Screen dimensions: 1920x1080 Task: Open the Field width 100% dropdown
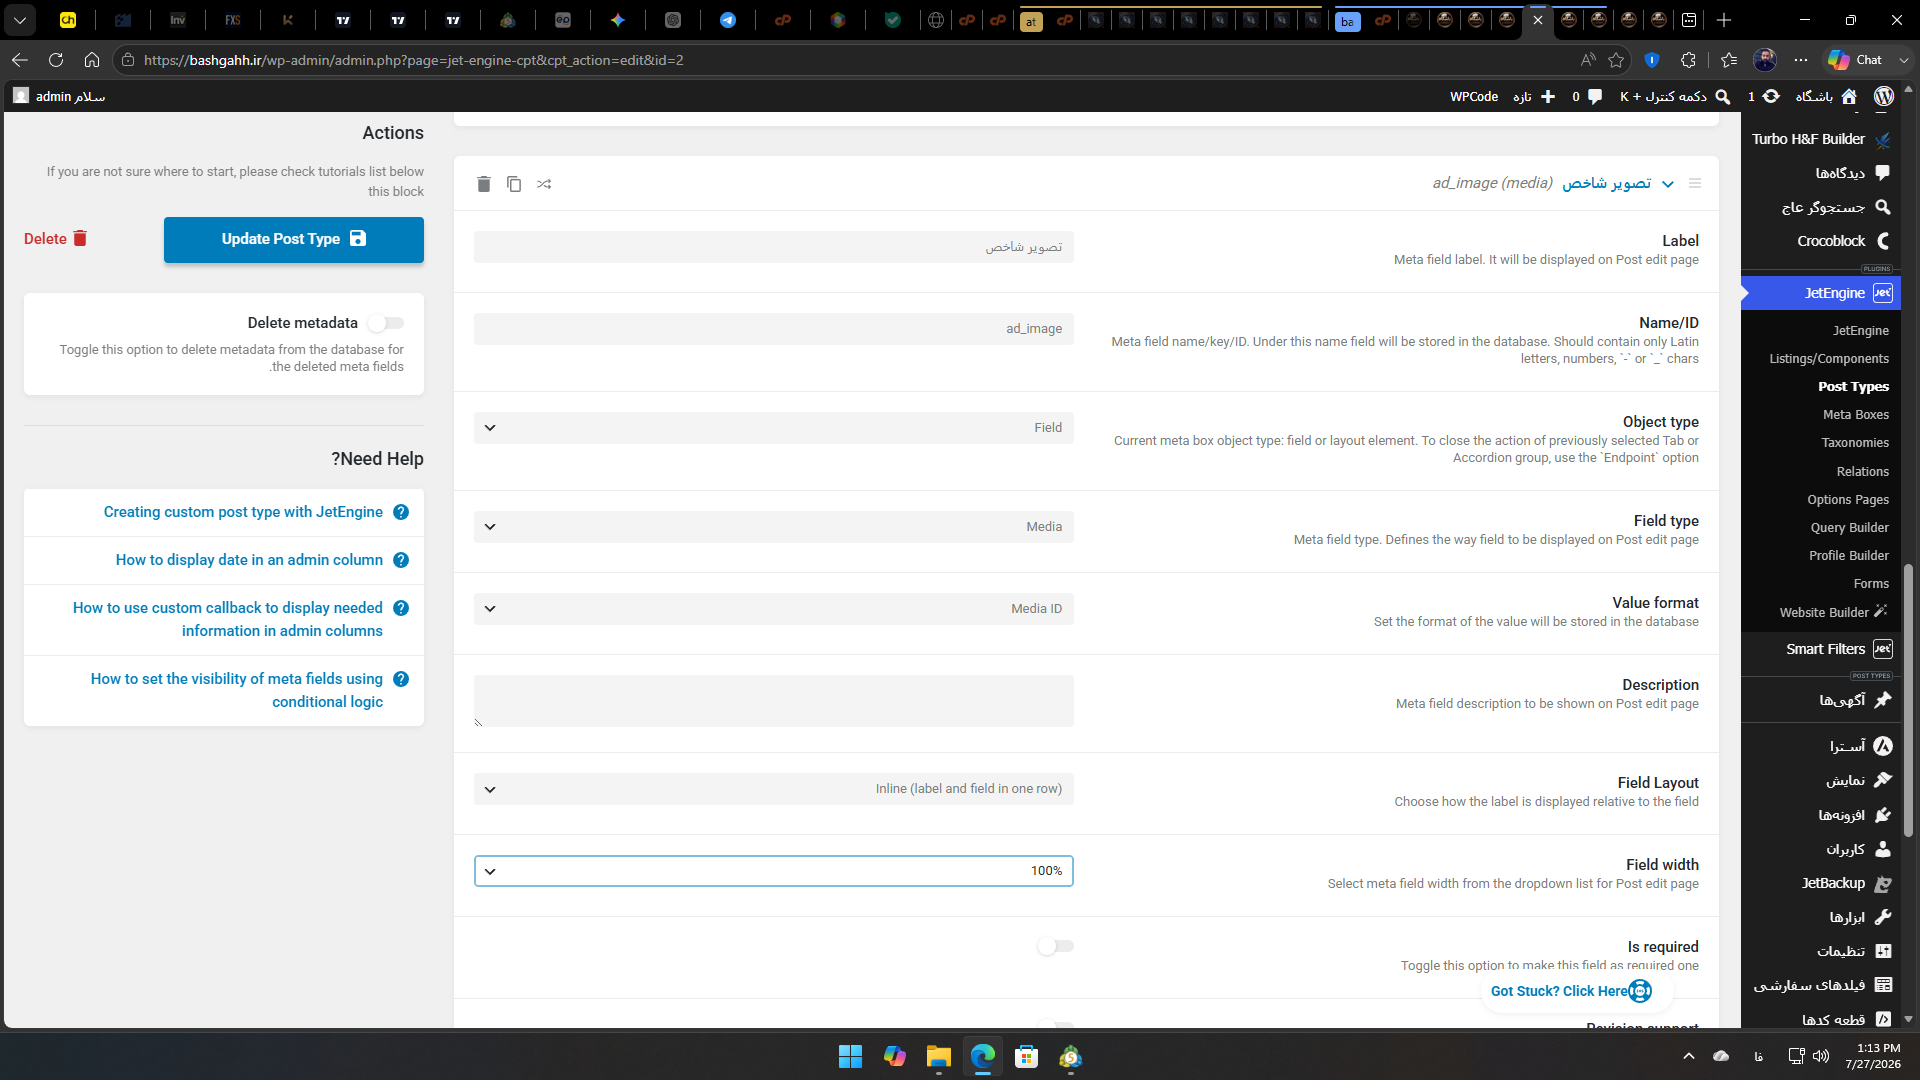pyautogui.click(x=774, y=871)
